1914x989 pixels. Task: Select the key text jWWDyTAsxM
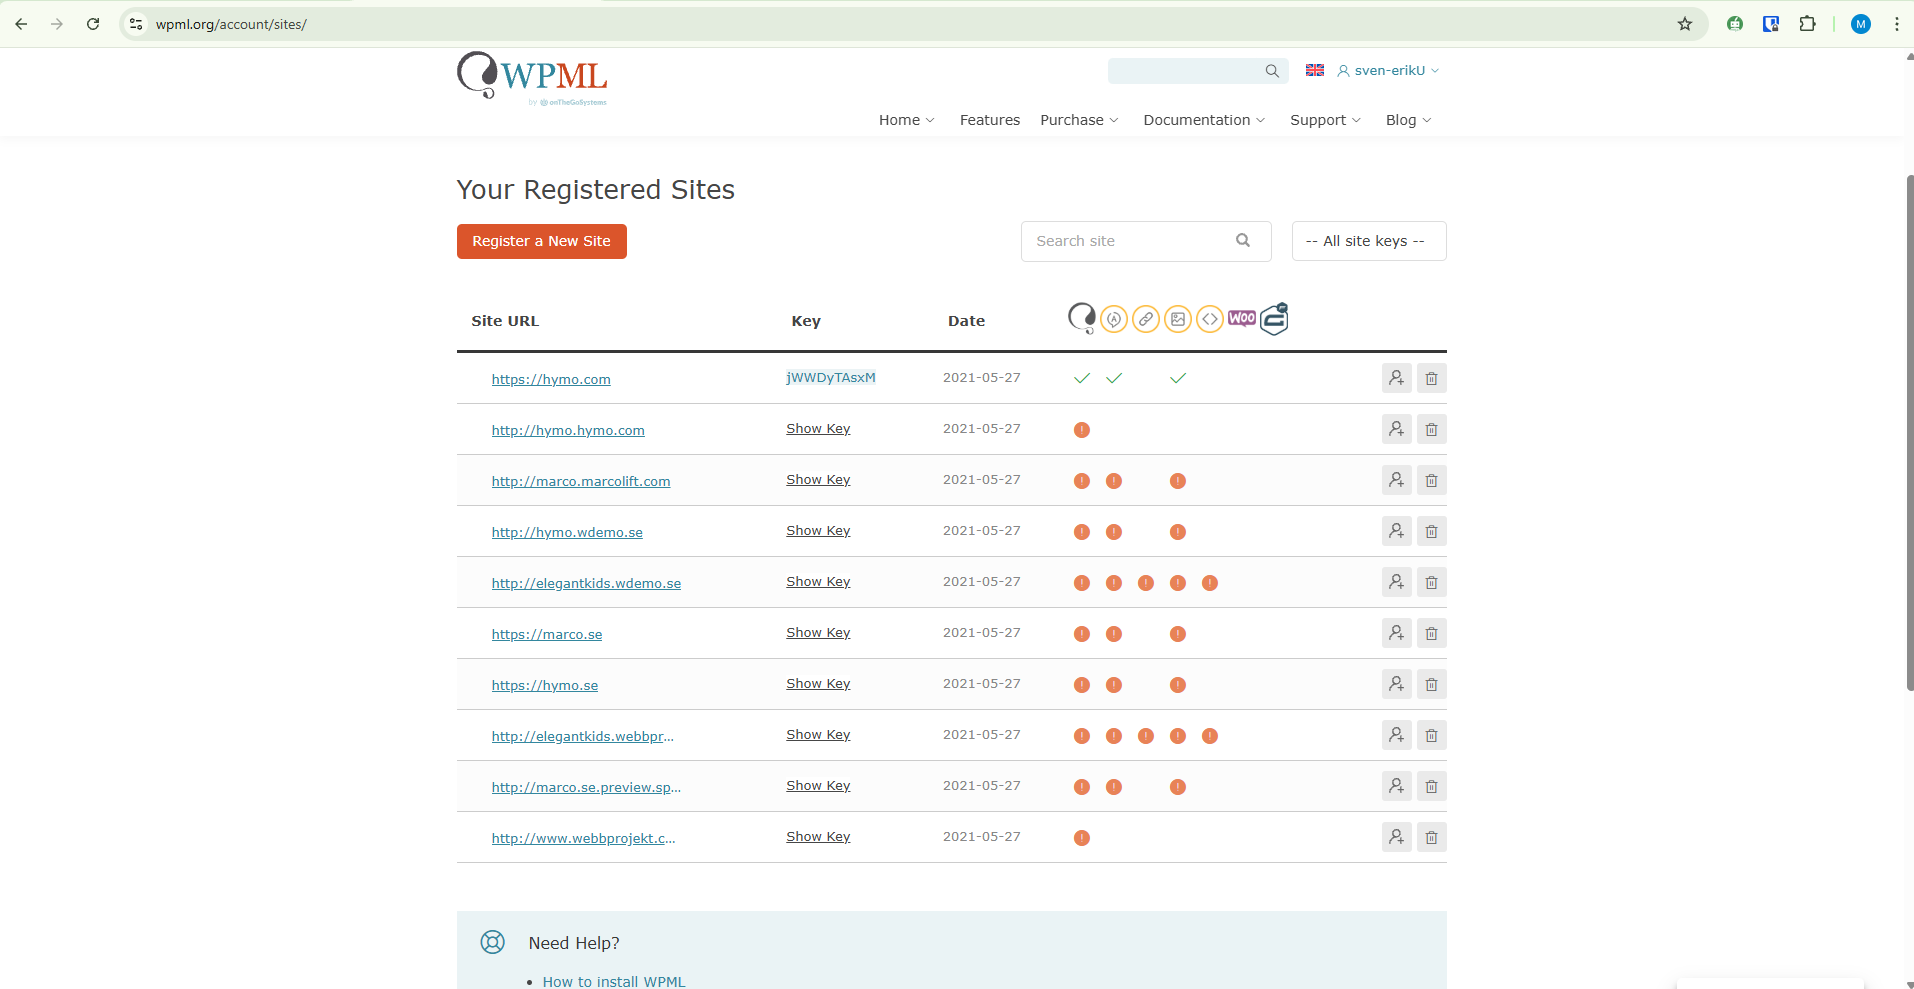[831, 378]
